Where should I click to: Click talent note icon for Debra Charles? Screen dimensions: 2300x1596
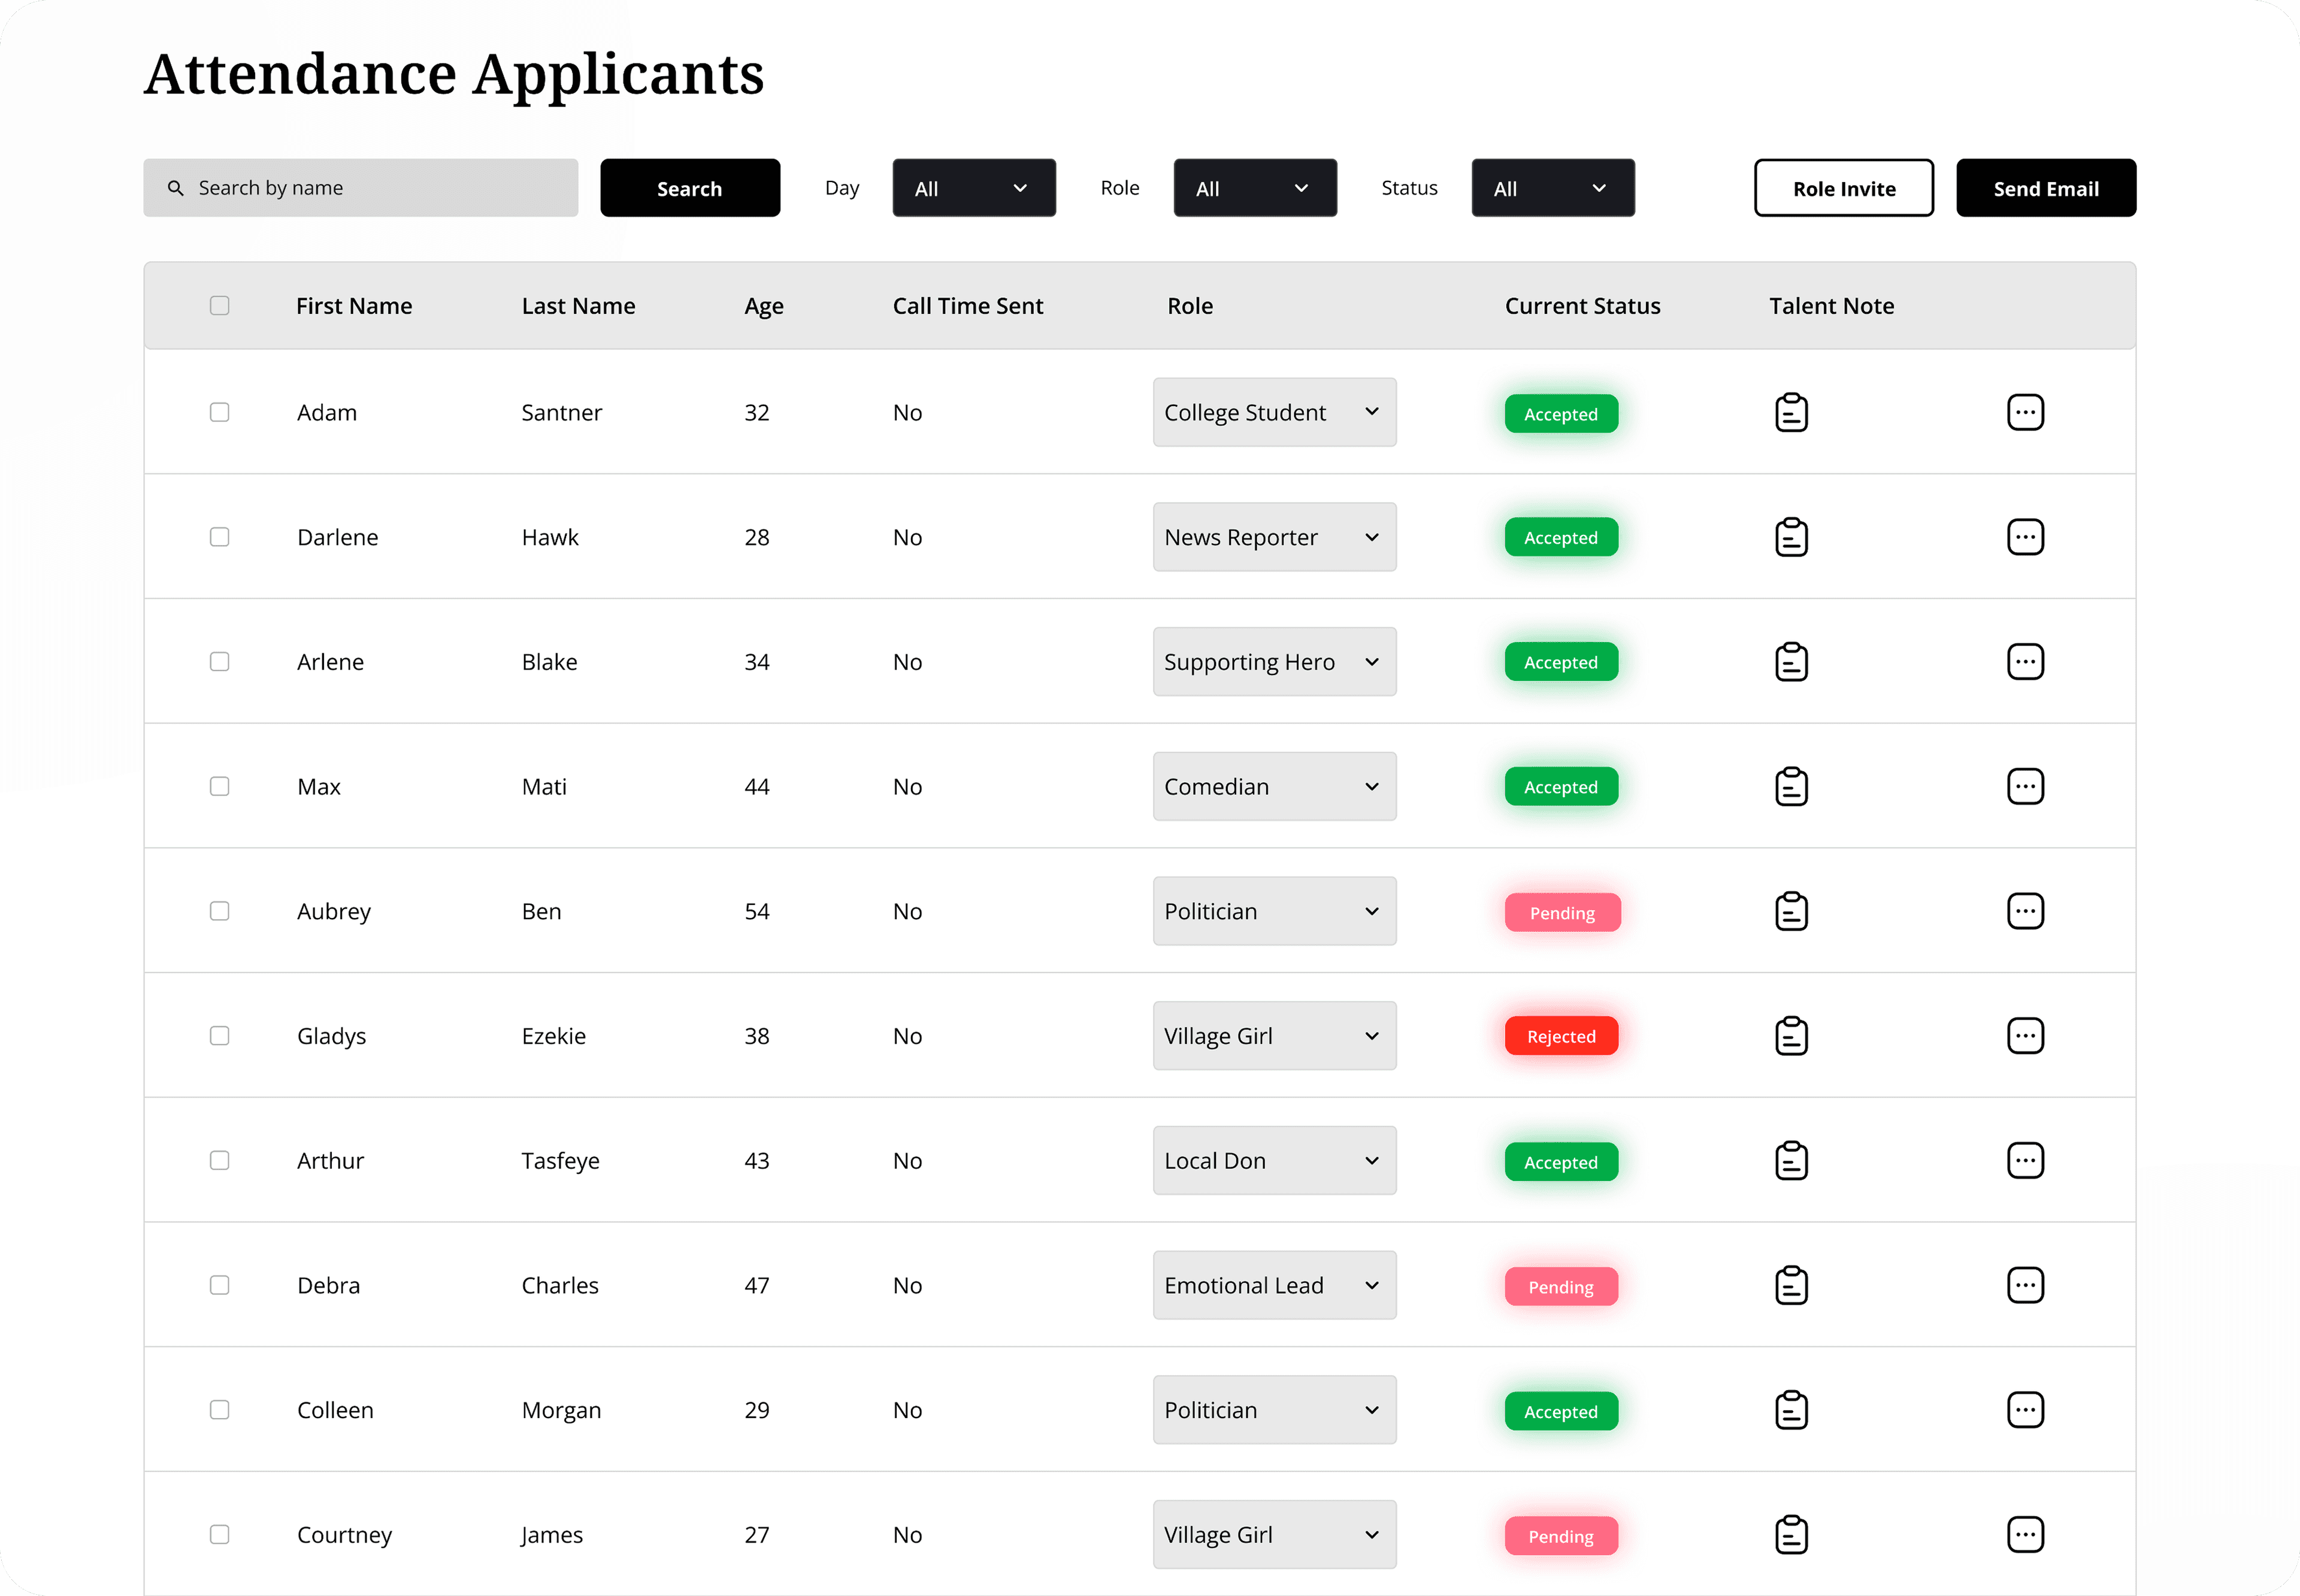coord(1790,1285)
